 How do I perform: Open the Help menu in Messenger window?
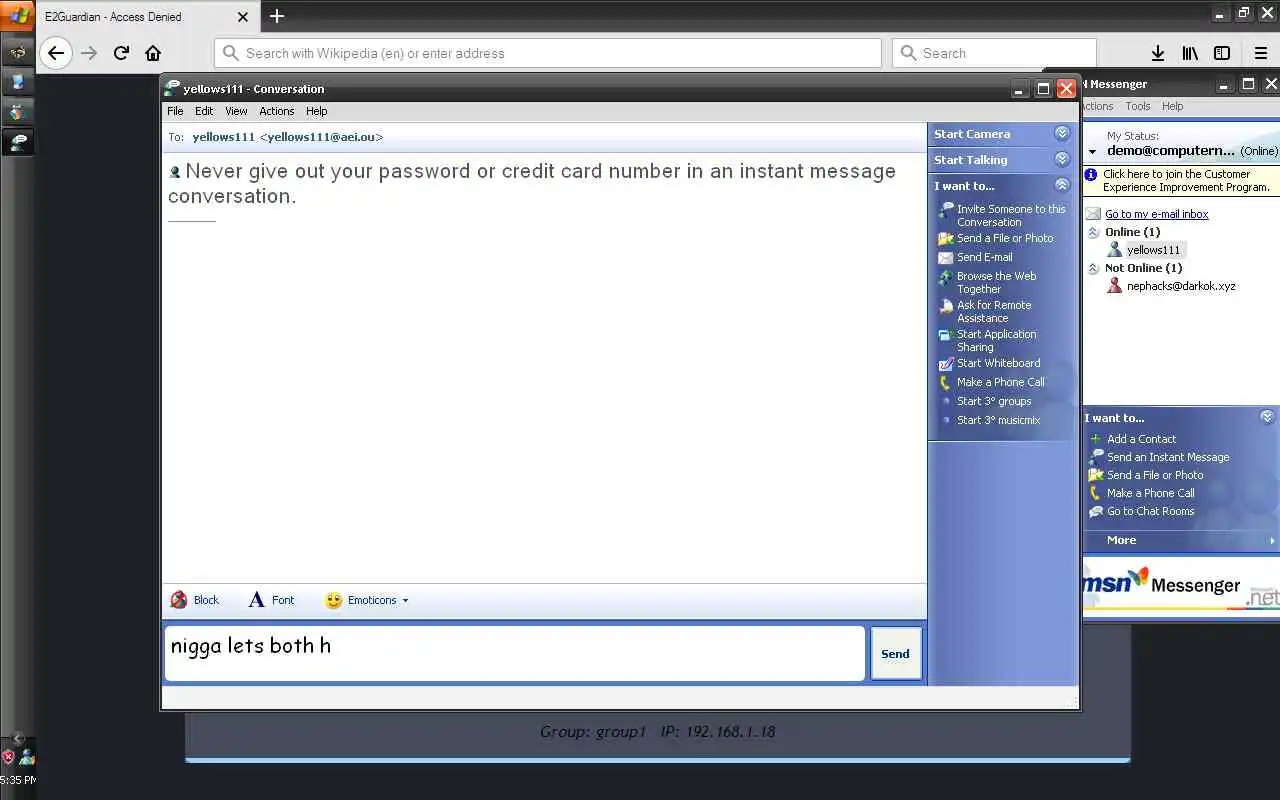point(1173,106)
